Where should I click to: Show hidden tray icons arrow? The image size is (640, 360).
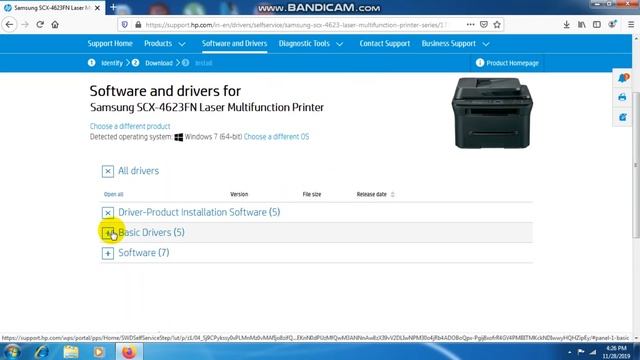(569, 352)
